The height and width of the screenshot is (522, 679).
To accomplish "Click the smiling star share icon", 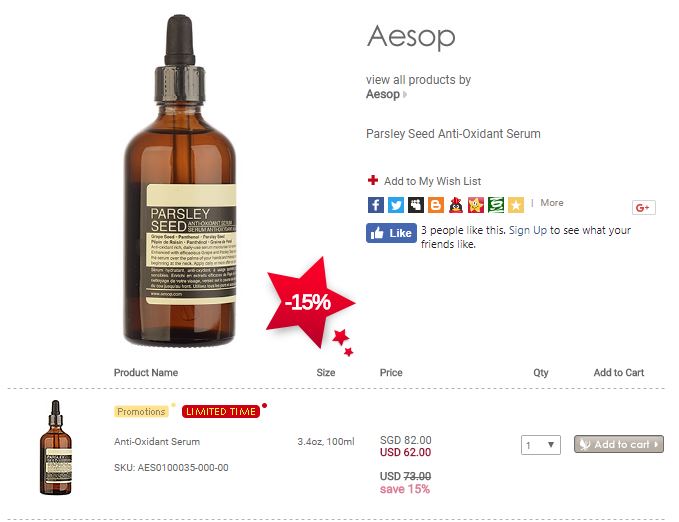I will (475, 204).
